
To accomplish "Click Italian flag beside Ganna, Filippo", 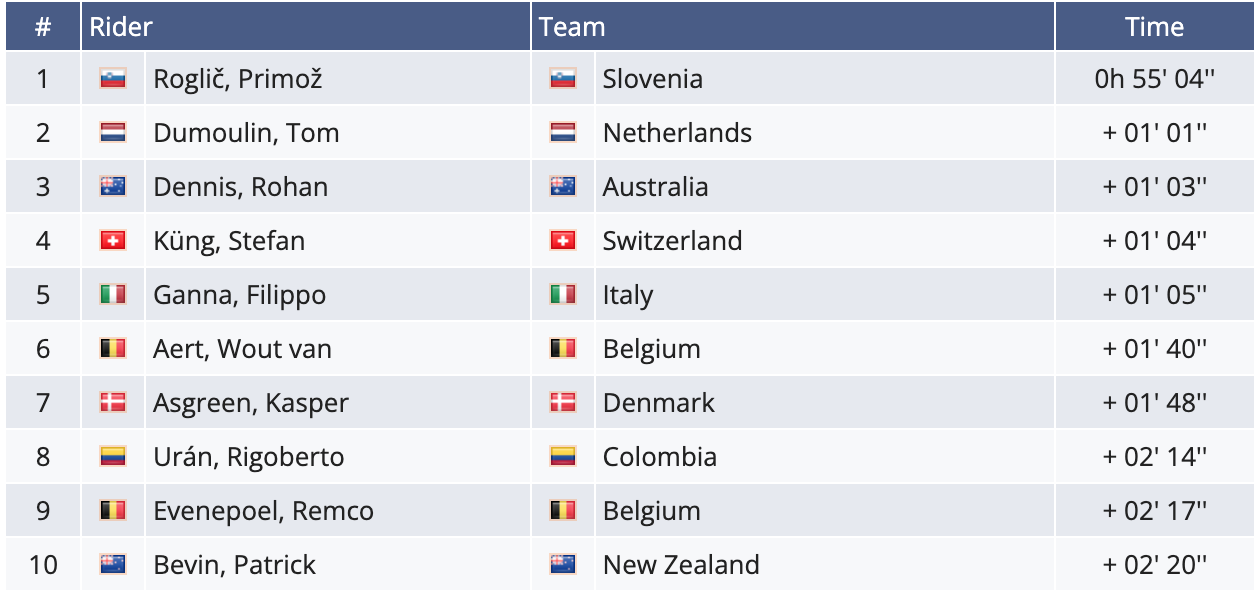I will [x=113, y=295].
